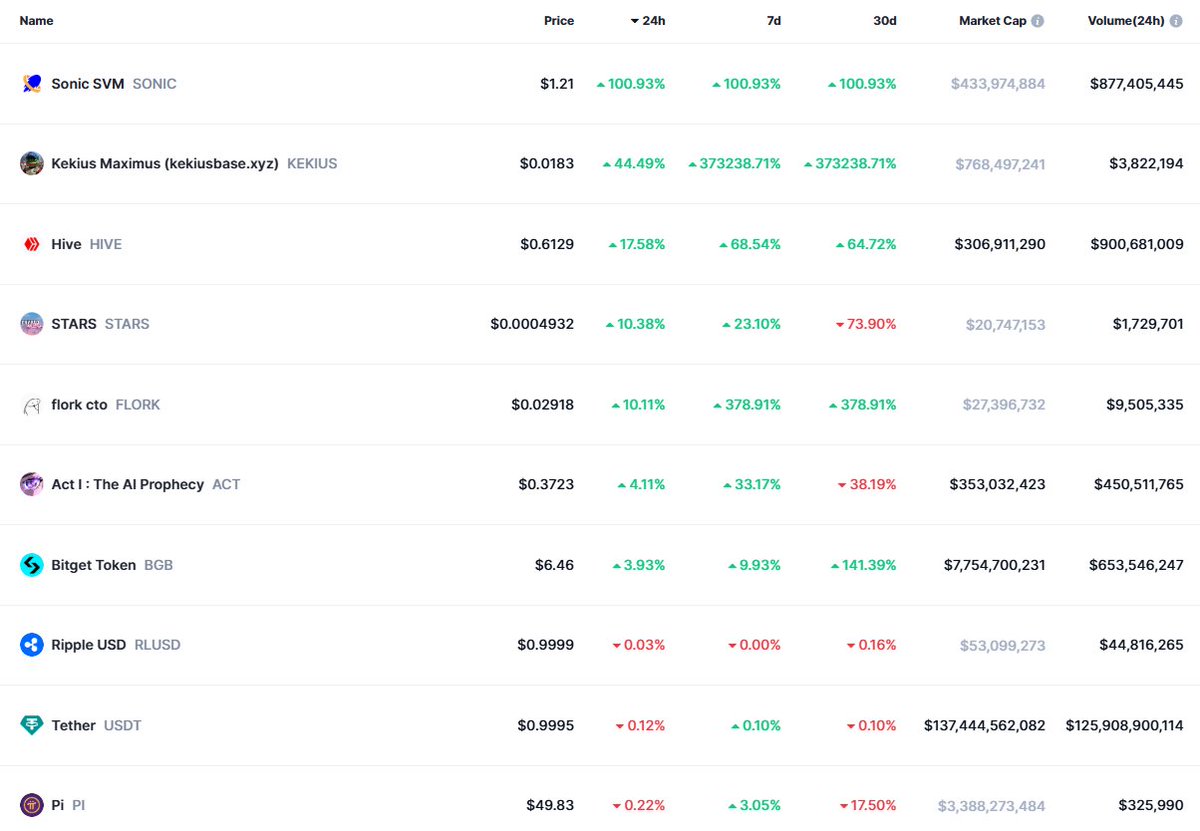The image size is (1200, 831).
Task: Click Bitget 7d change 9.93%
Action: click(755, 565)
